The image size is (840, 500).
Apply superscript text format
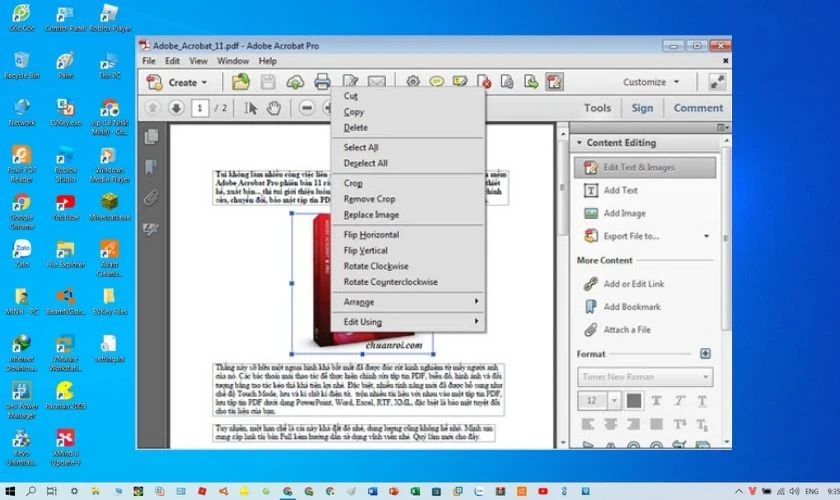[679, 424]
